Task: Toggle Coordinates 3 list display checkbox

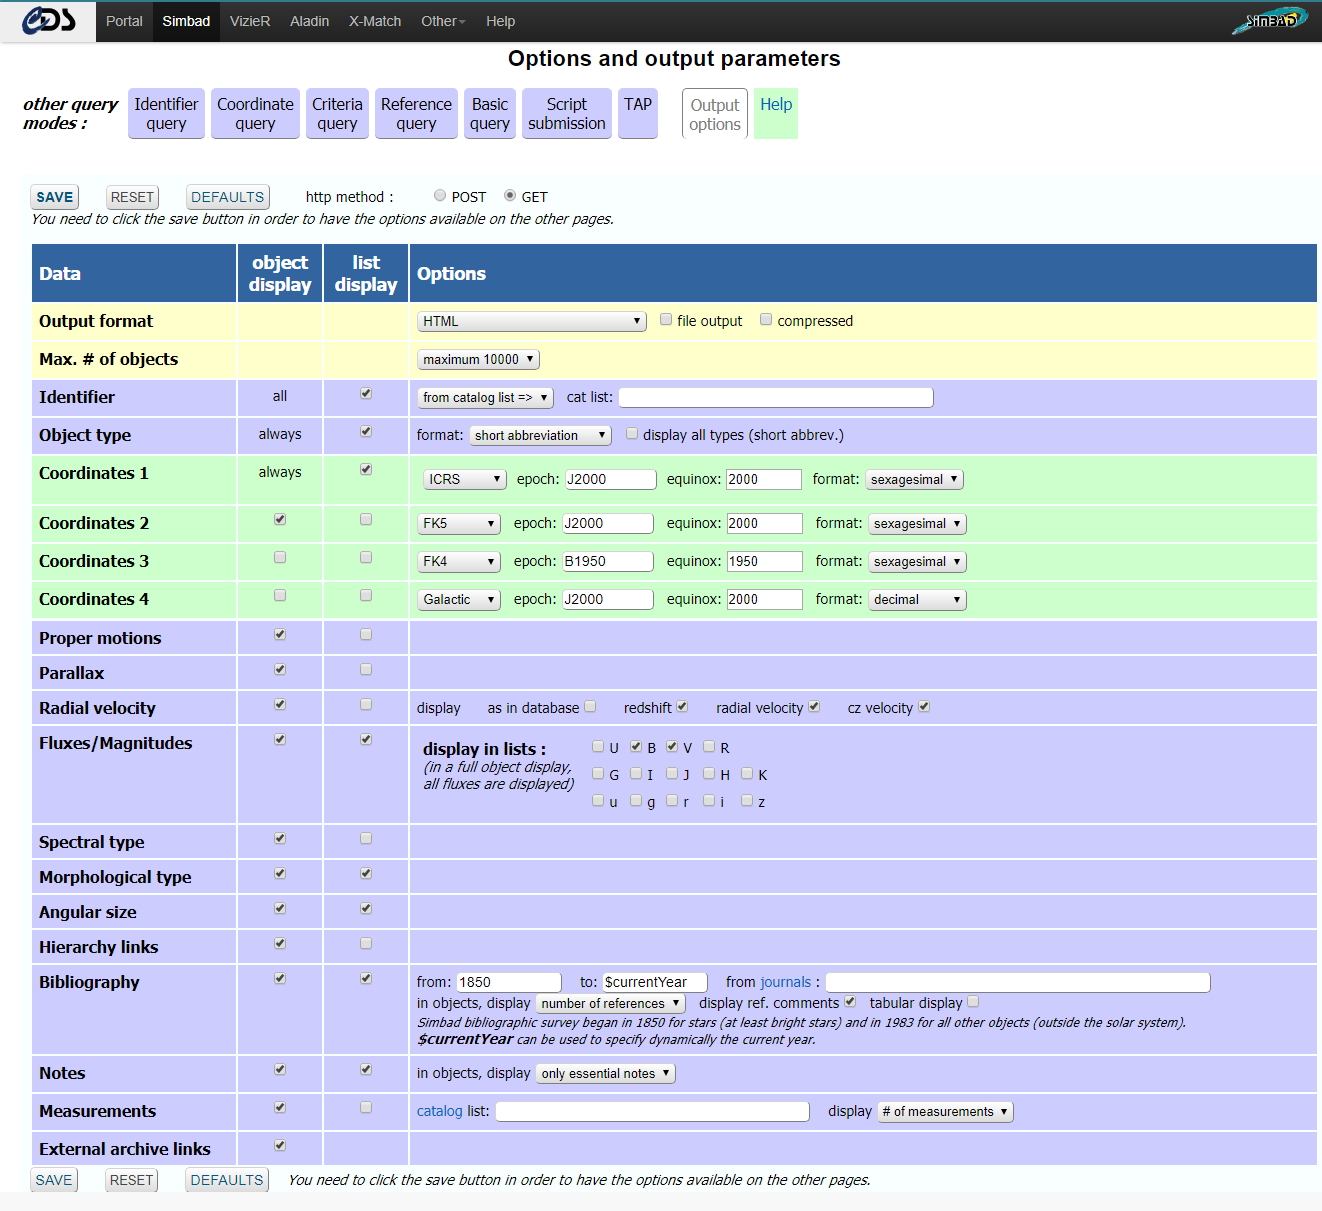Action: pyautogui.click(x=366, y=558)
